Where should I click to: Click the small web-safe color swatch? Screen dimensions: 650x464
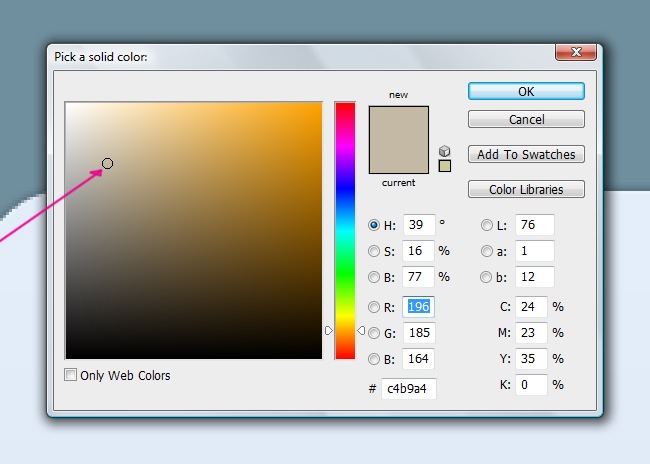(x=445, y=166)
